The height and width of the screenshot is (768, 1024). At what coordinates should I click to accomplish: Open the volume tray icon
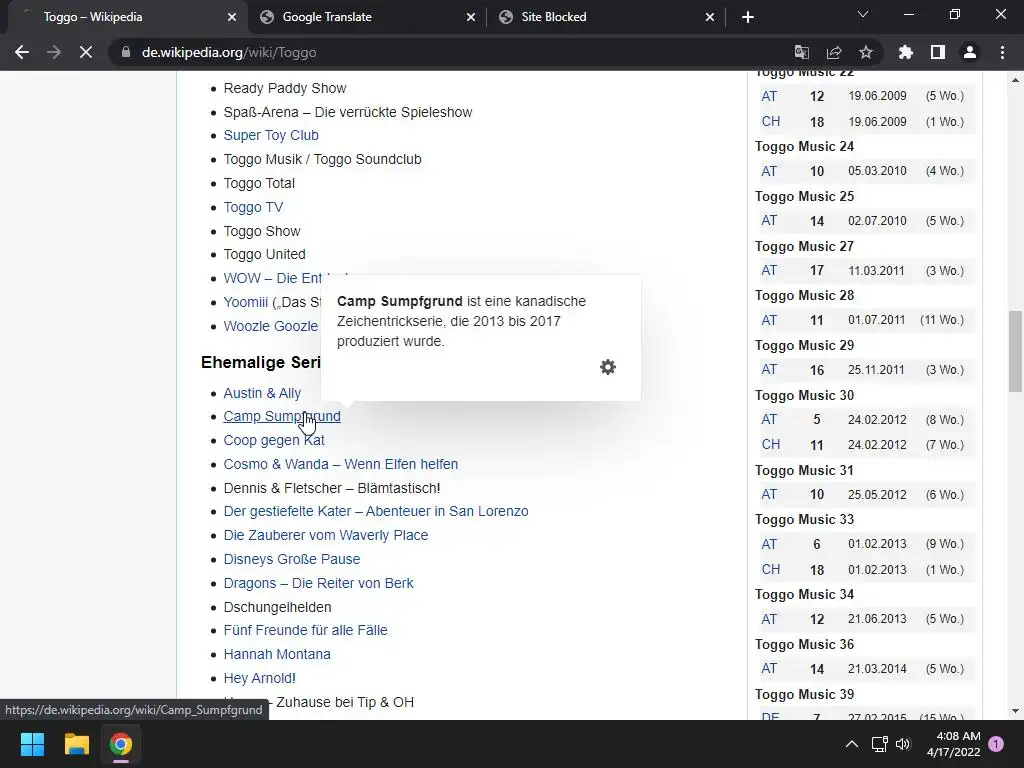(903, 744)
